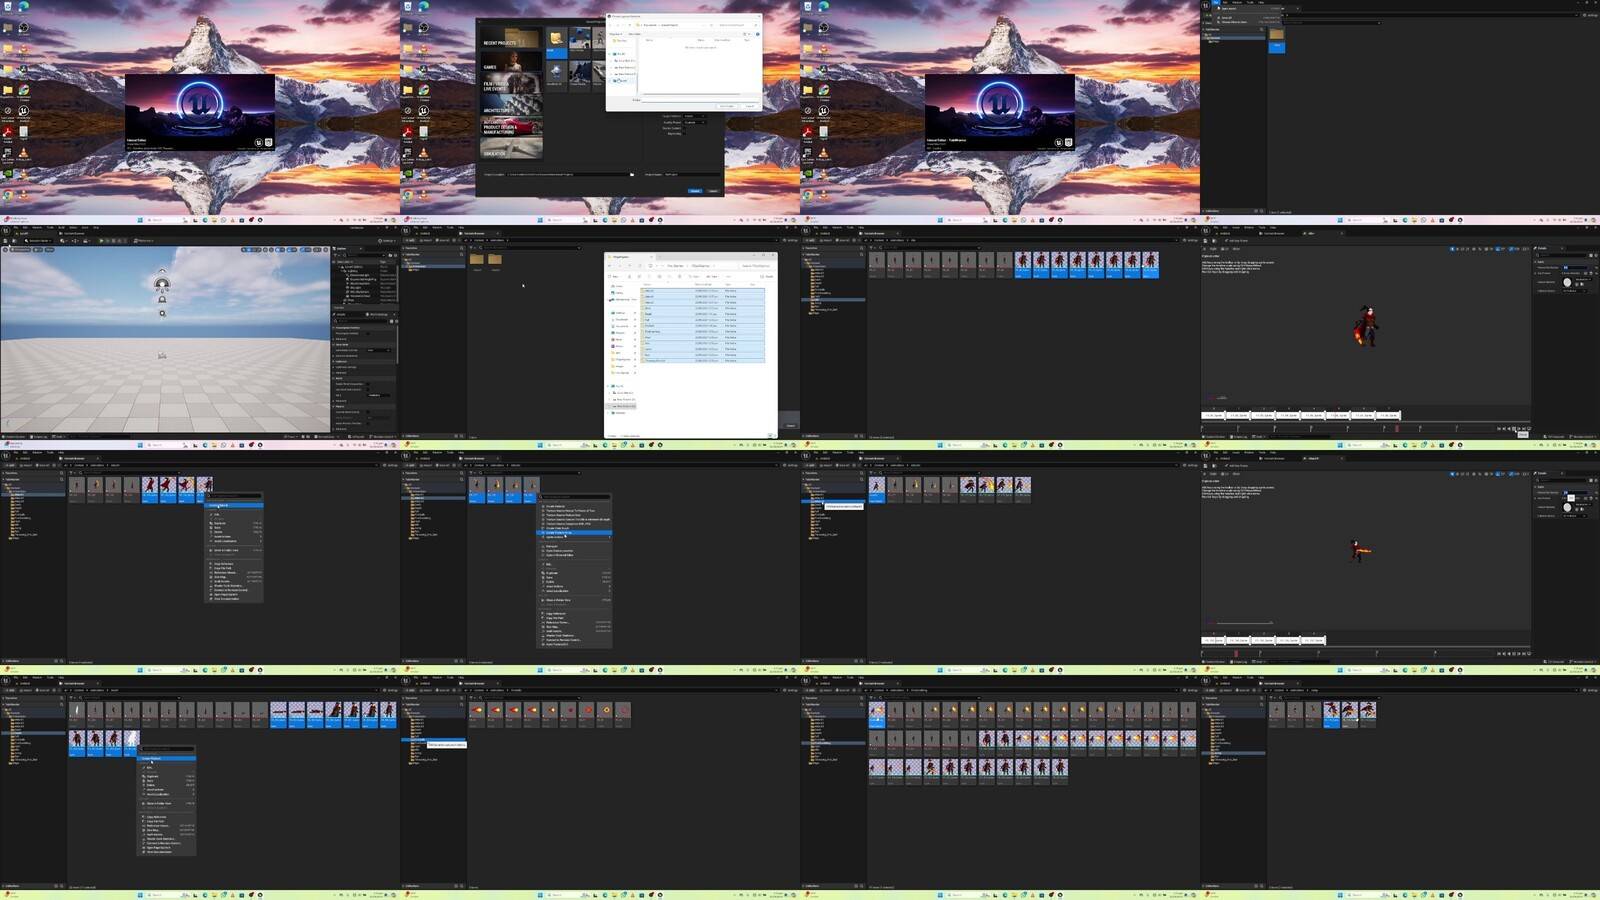Open the Show menu in the sky viewport

pos(49,249)
